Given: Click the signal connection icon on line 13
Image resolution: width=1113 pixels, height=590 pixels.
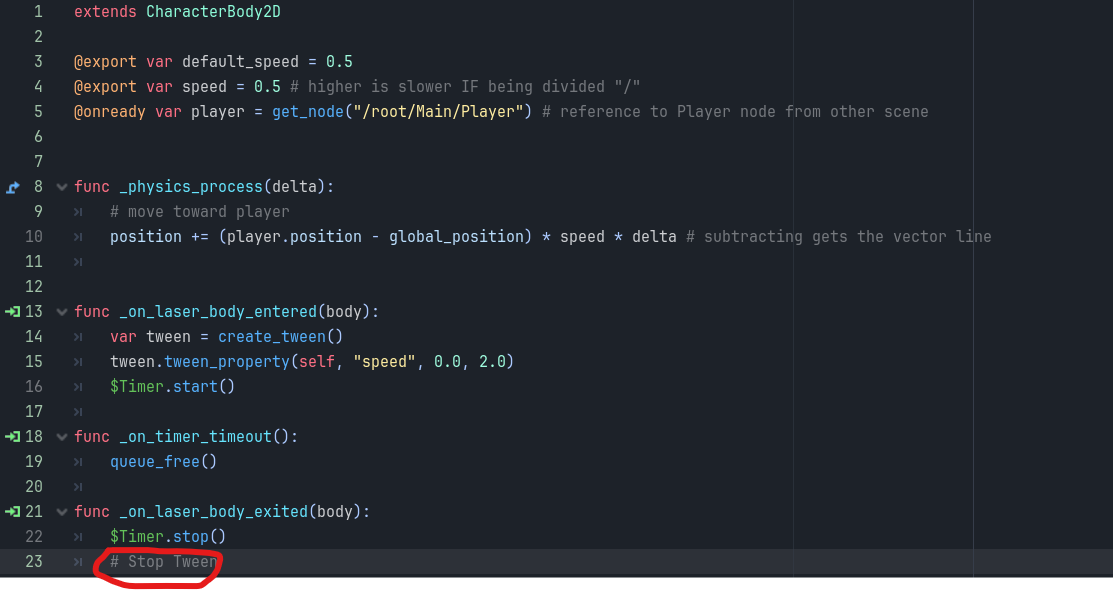Looking at the screenshot, I should pyautogui.click(x=12, y=312).
